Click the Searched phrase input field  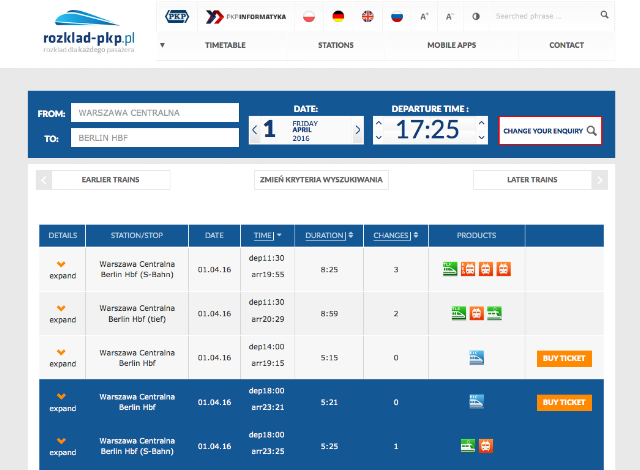(x=544, y=16)
